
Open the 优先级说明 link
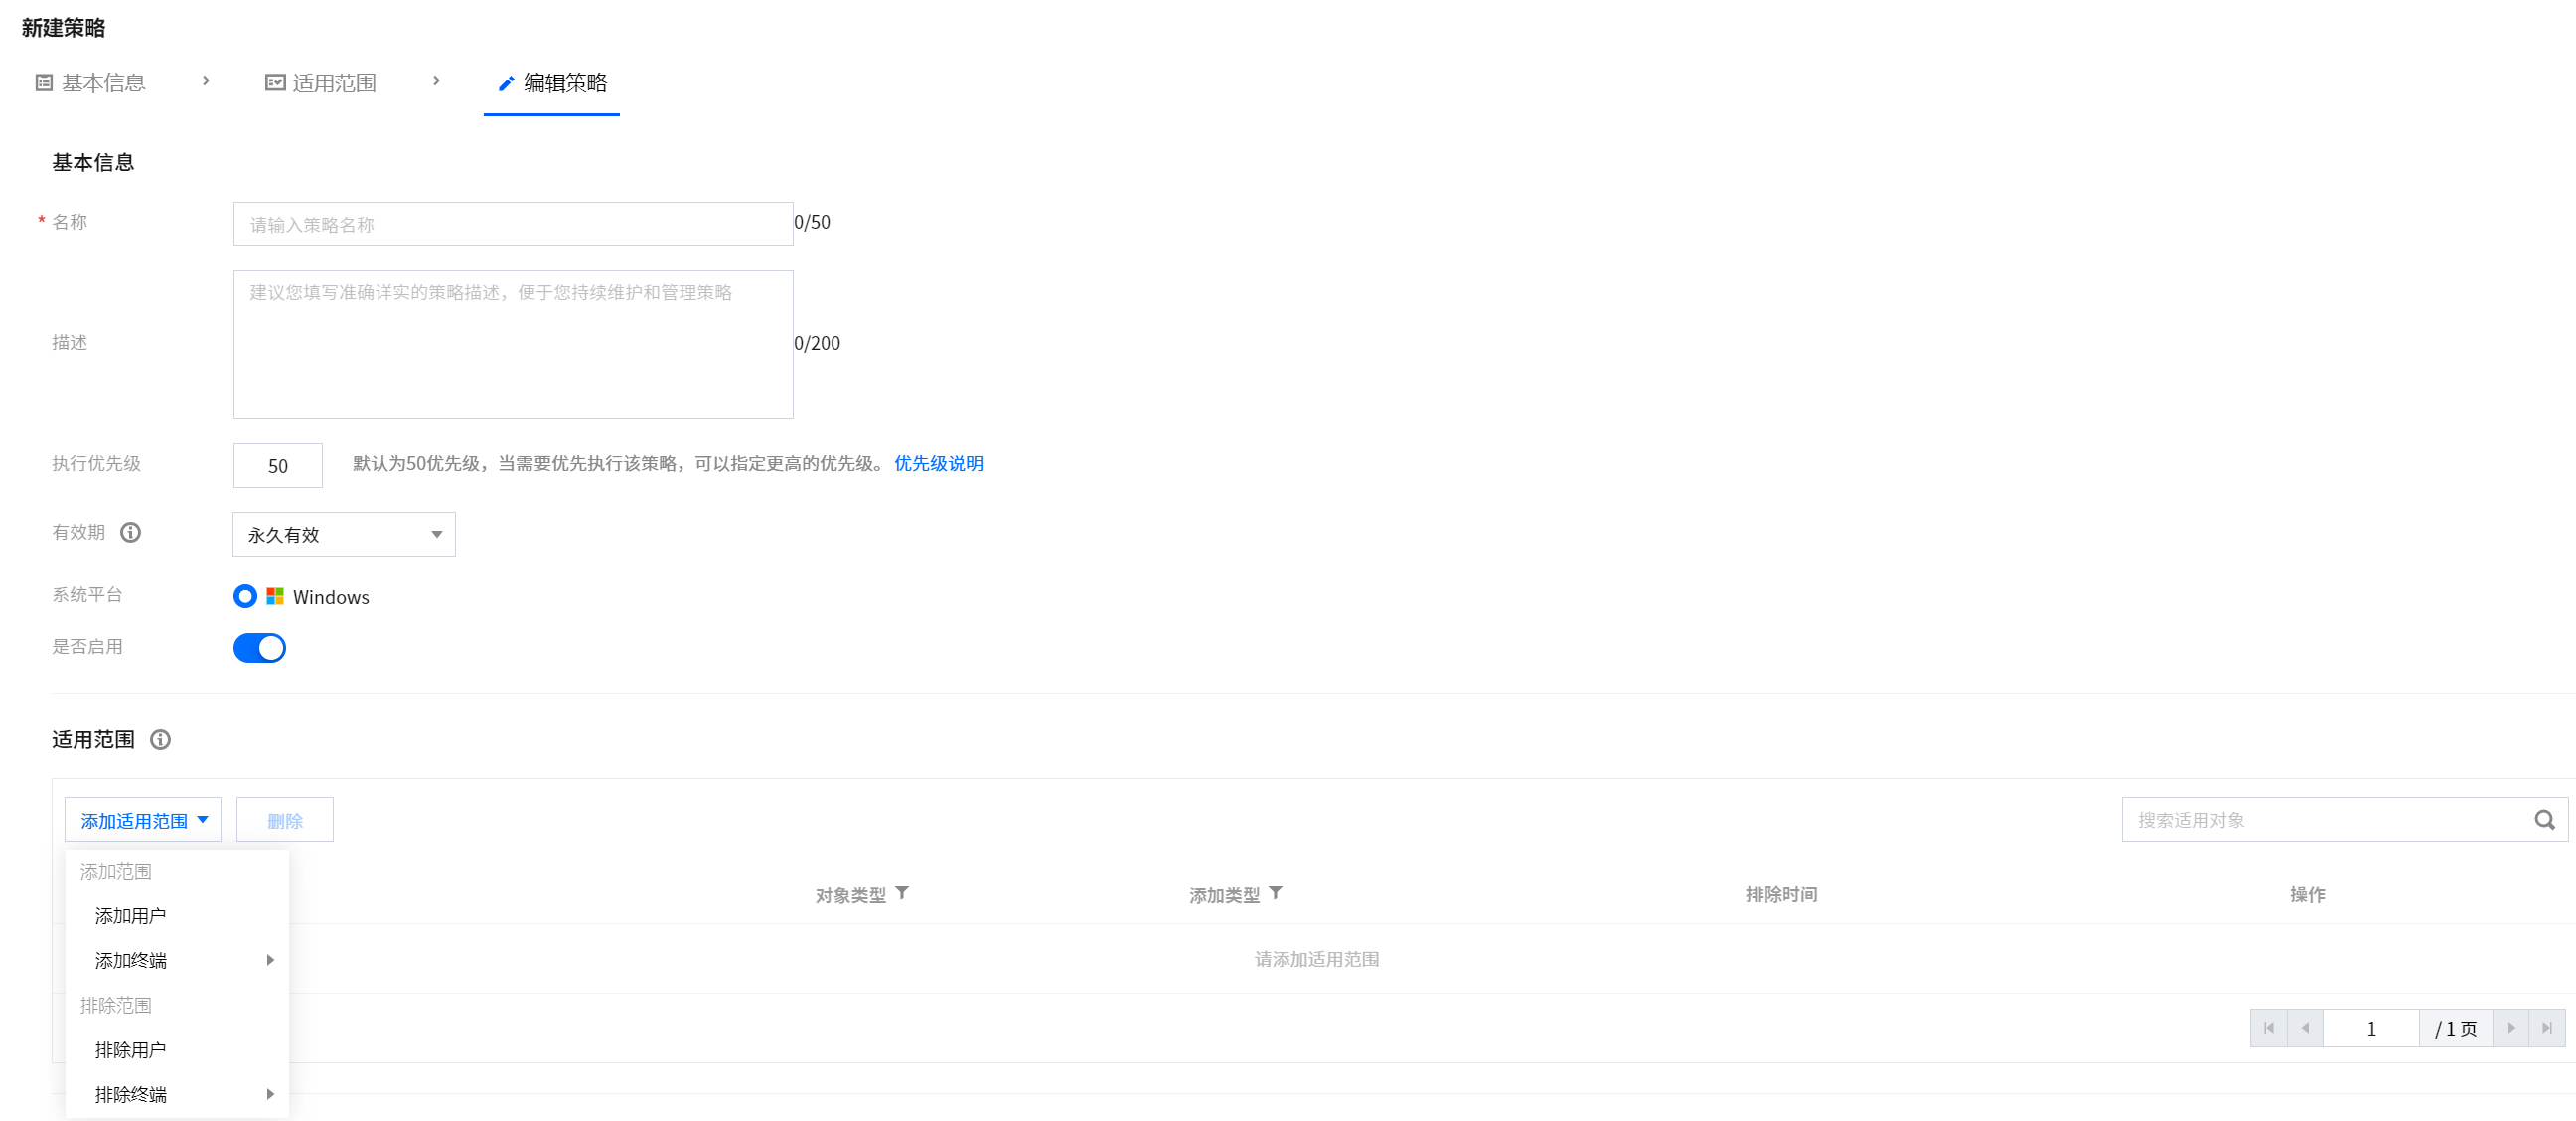click(938, 464)
